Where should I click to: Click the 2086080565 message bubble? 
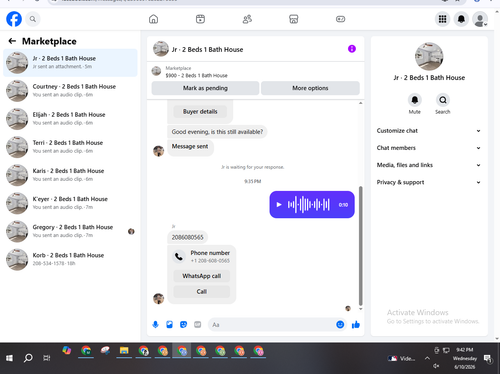187,237
